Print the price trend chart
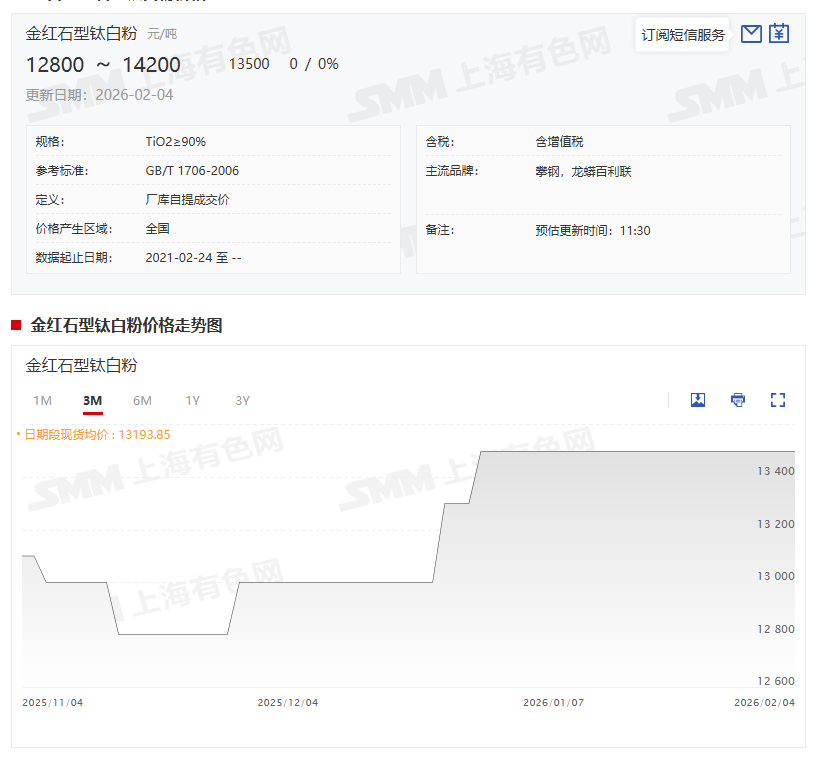This screenshot has width=816, height=759. [738, 400]
